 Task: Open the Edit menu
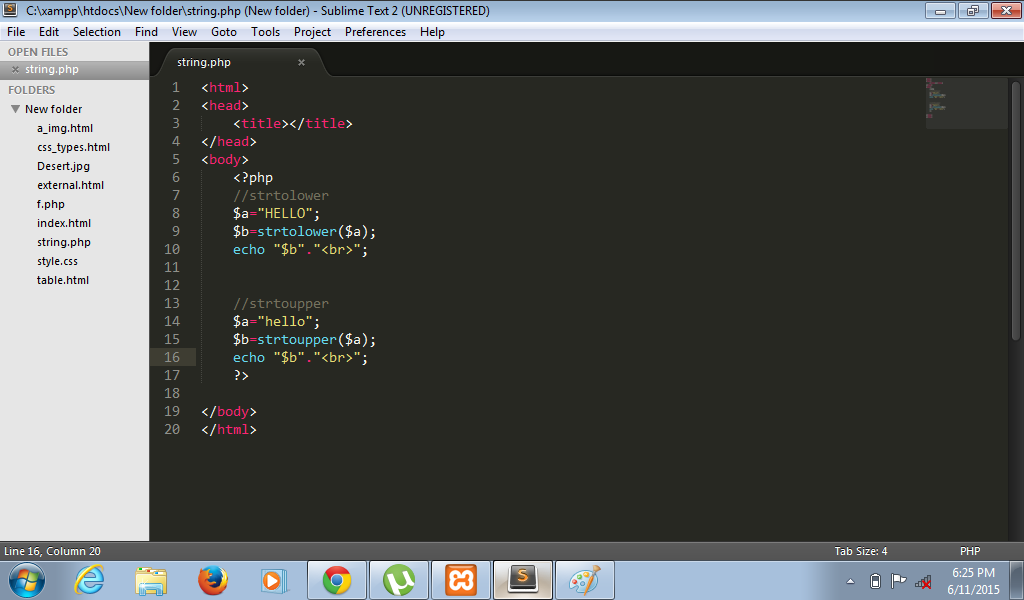click(x=49, y=32)
